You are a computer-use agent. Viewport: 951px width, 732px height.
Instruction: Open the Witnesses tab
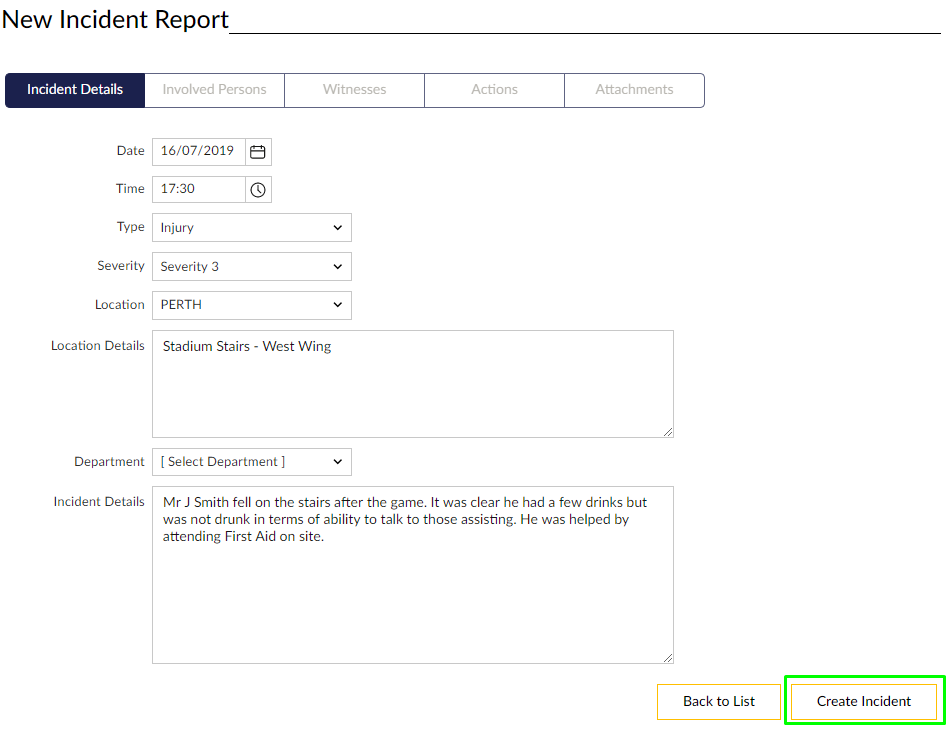pos(354,90)
